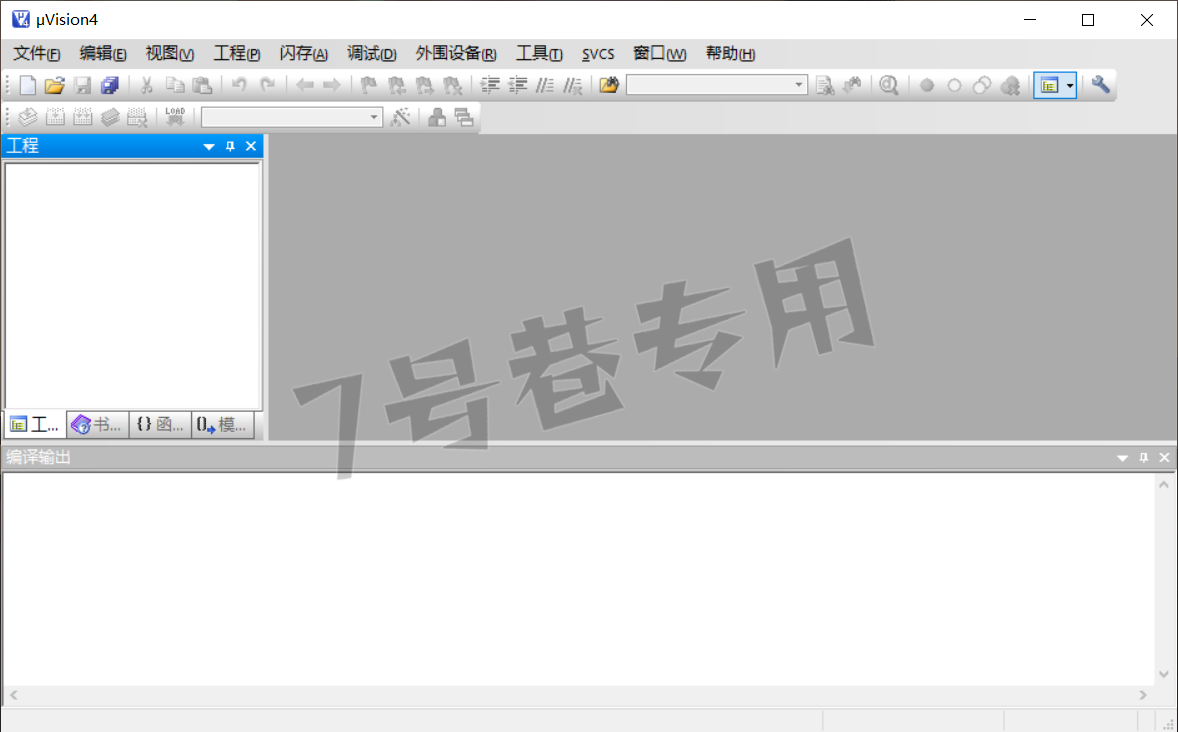Open the 视图 (View) menu
The image size is (1178, 732).
170,53
